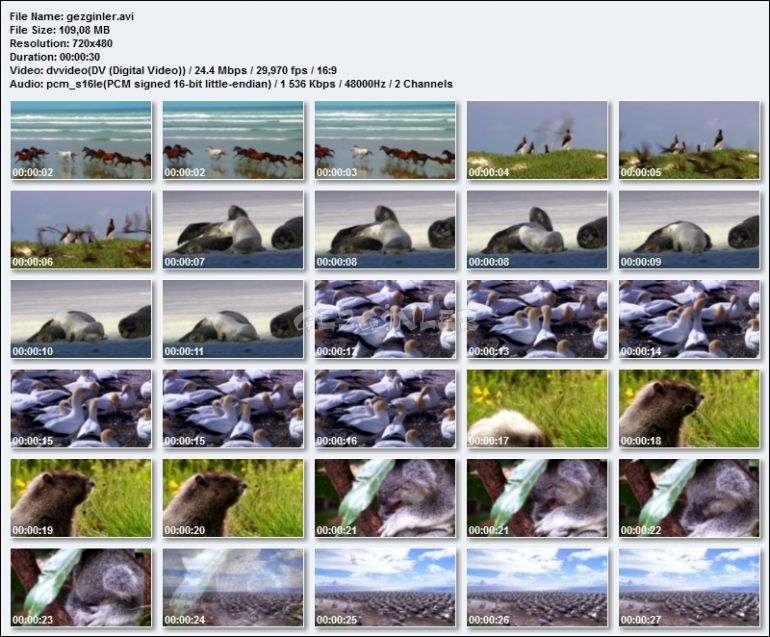Screen dimensions: 770x637
Task: Open the cloudy sky frame at 00:00:26
Action: pos(537,587)
